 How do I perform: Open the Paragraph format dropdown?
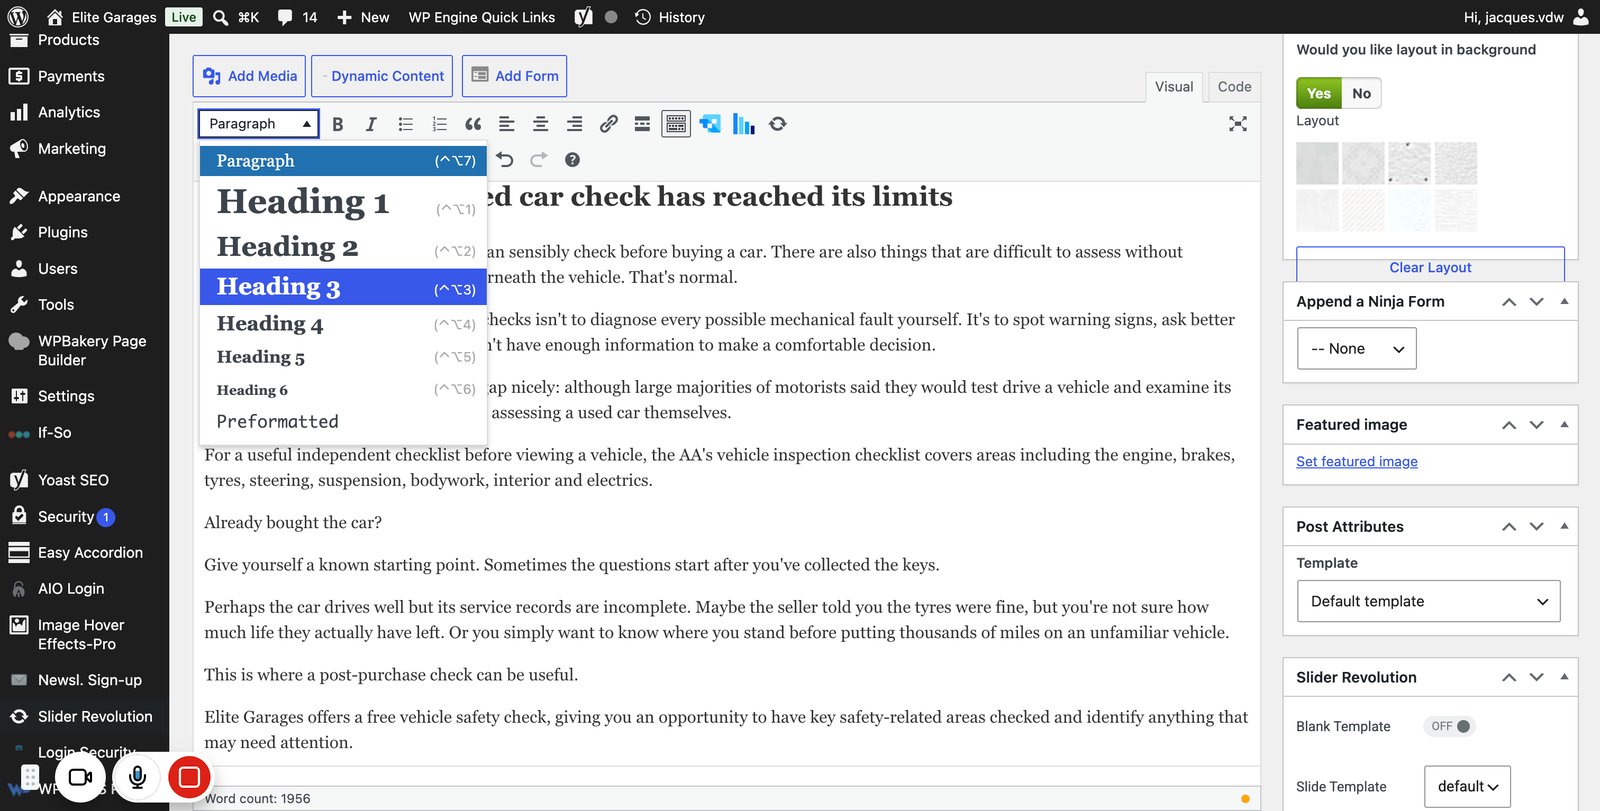[x=258, y=123]
